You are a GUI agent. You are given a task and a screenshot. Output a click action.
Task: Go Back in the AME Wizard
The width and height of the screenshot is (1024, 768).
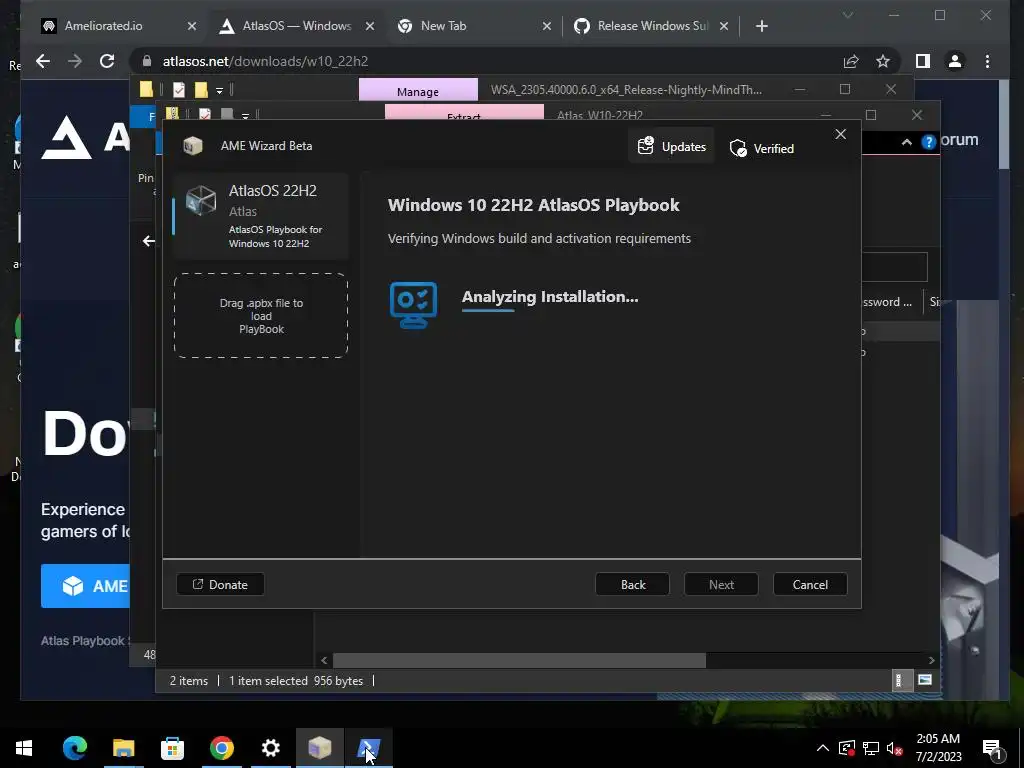pos(632,584)
